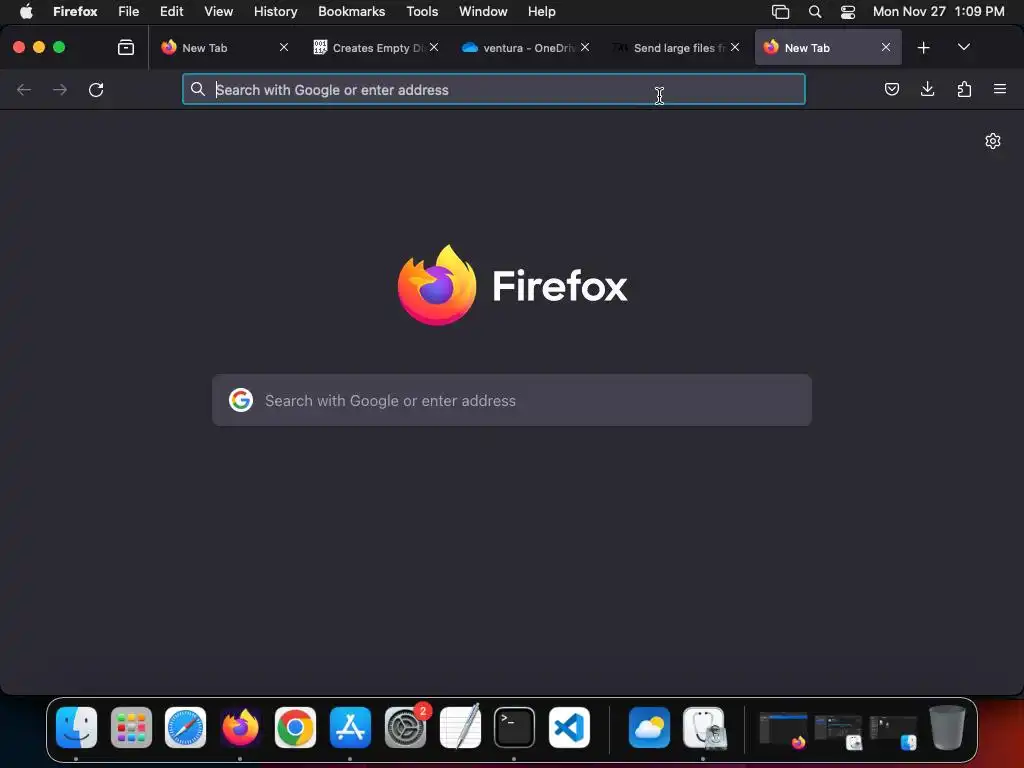Close the first New Tab
1024x768 pixels.
(283, 47)
